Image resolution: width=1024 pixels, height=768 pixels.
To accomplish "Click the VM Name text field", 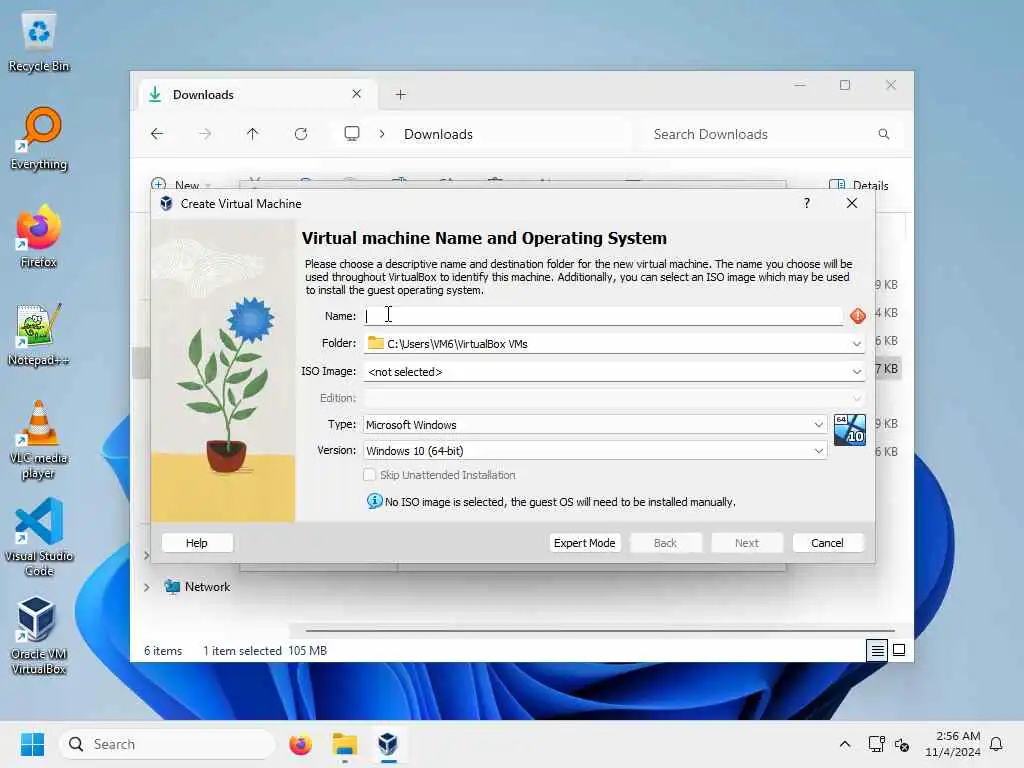I will tap(602, 316).
